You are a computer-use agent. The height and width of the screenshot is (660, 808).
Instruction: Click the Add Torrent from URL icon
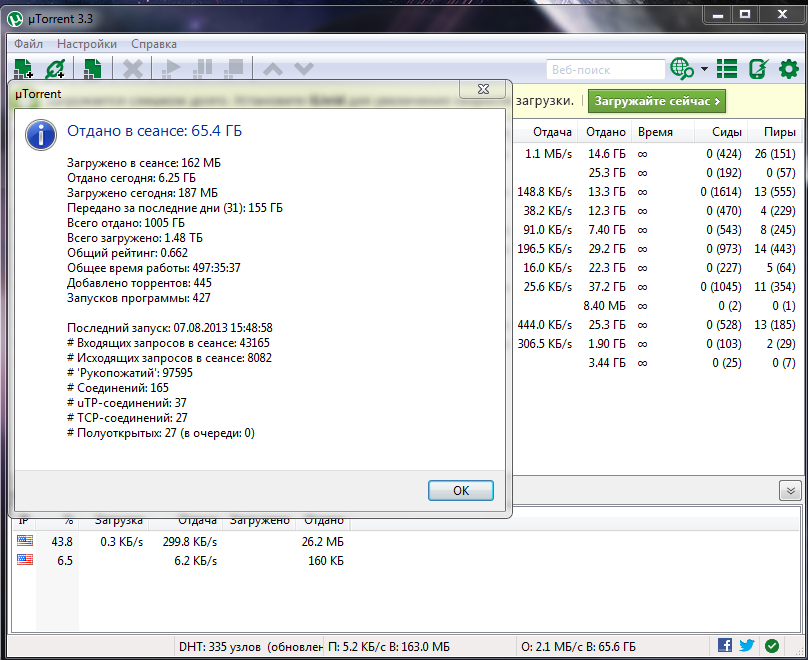click(55, 69)
